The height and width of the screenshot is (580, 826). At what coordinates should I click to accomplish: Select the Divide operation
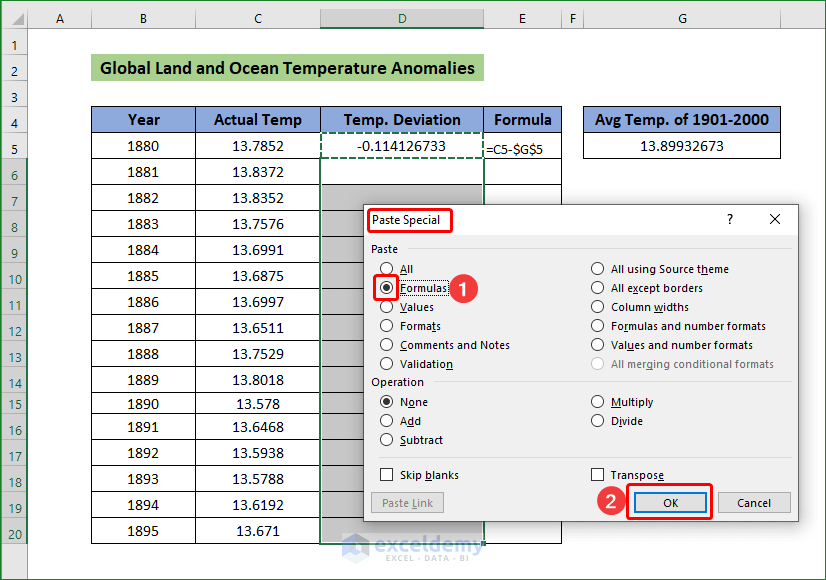tap(598, 421)
